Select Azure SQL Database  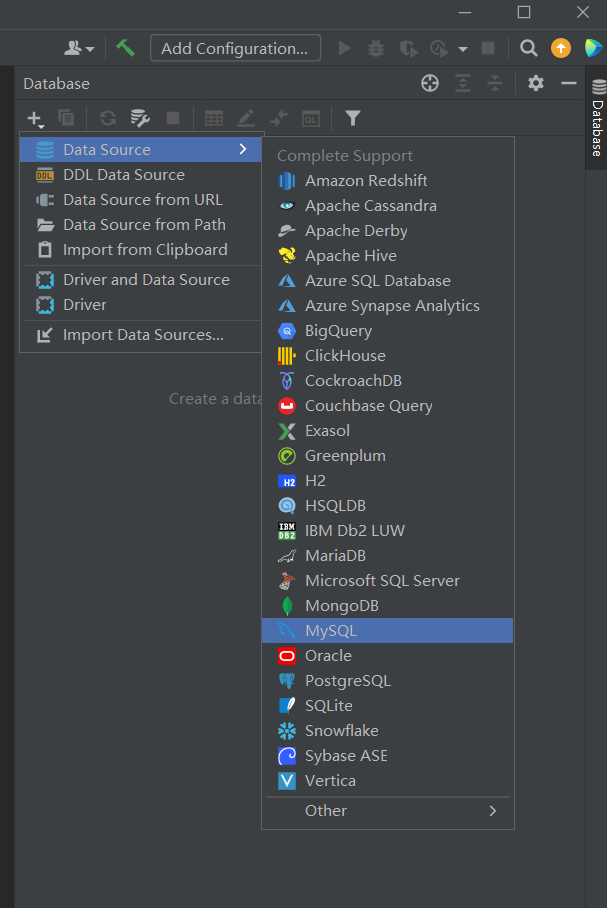point(387,280)
